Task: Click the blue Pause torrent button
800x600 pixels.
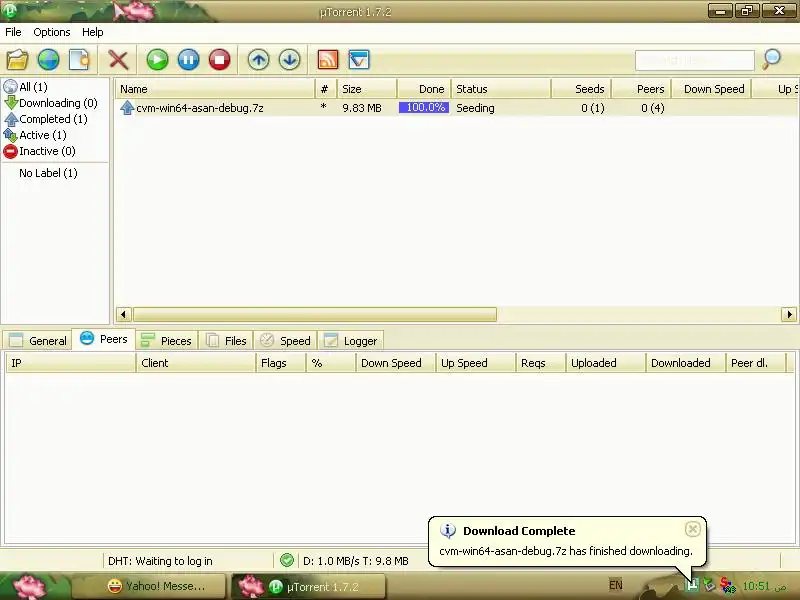Action: pyautogui.click(x=188, y=60)
